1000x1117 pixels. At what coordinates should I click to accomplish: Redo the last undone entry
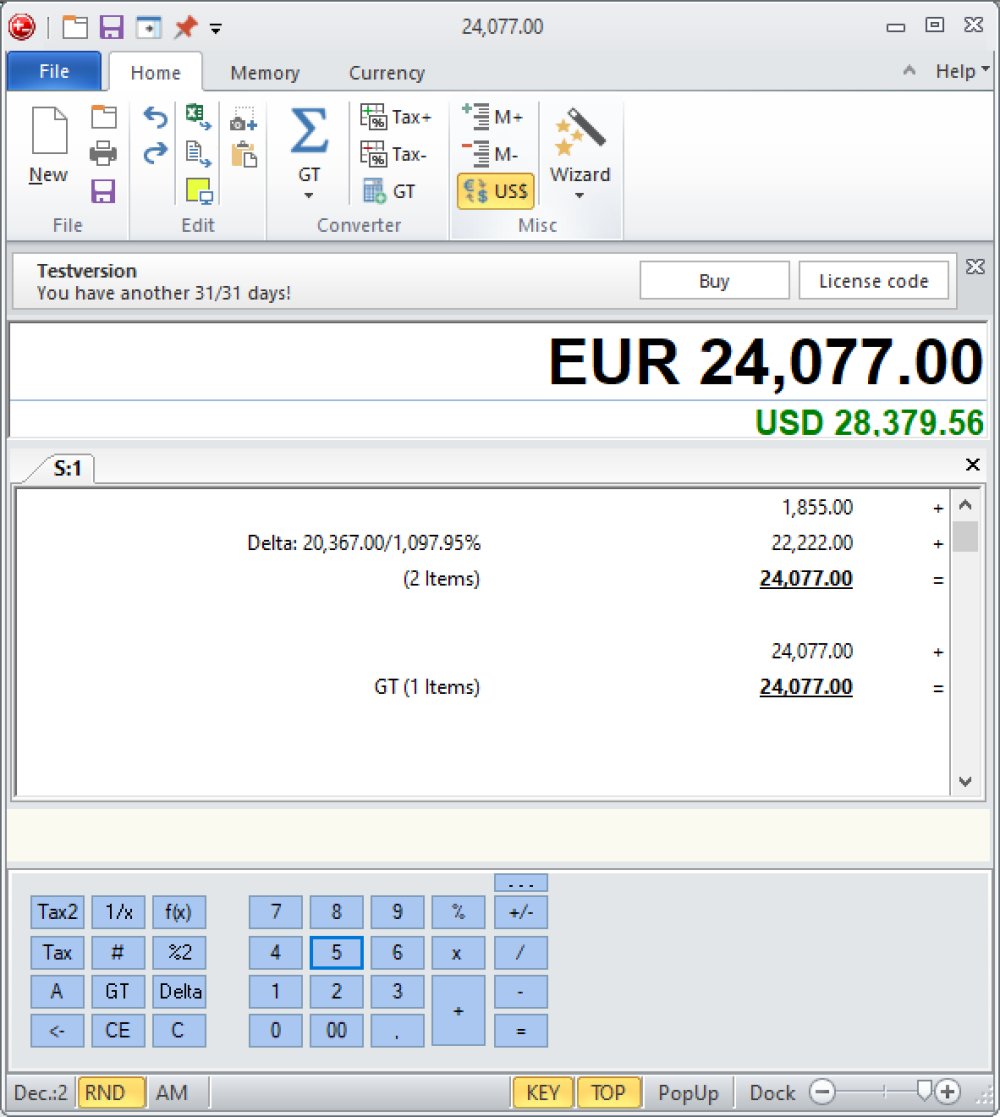[155, 153]
